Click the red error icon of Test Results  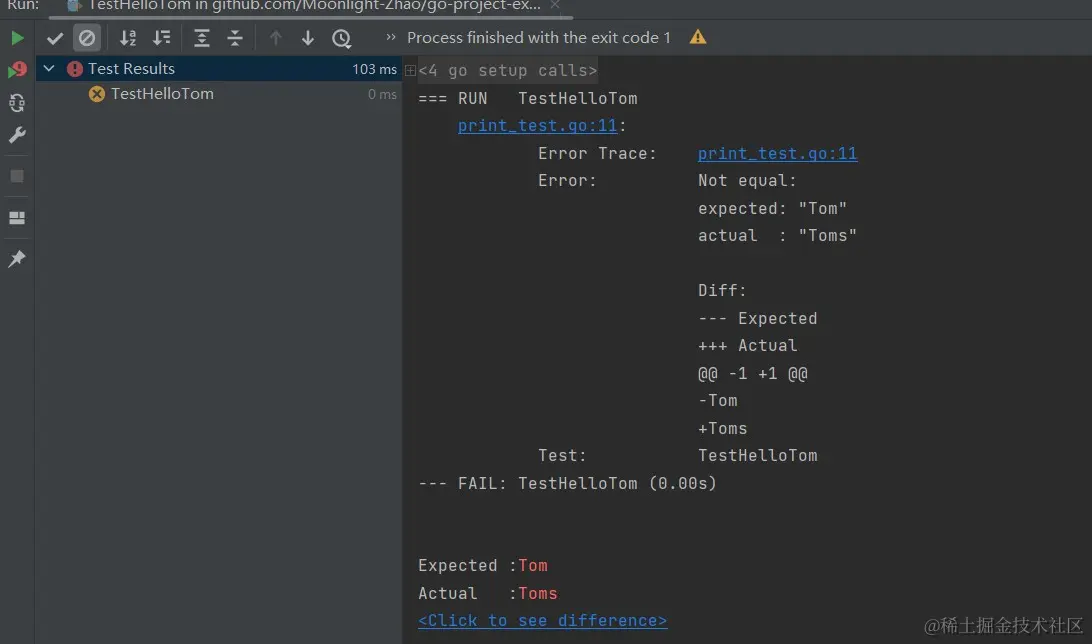click(75, 68)
